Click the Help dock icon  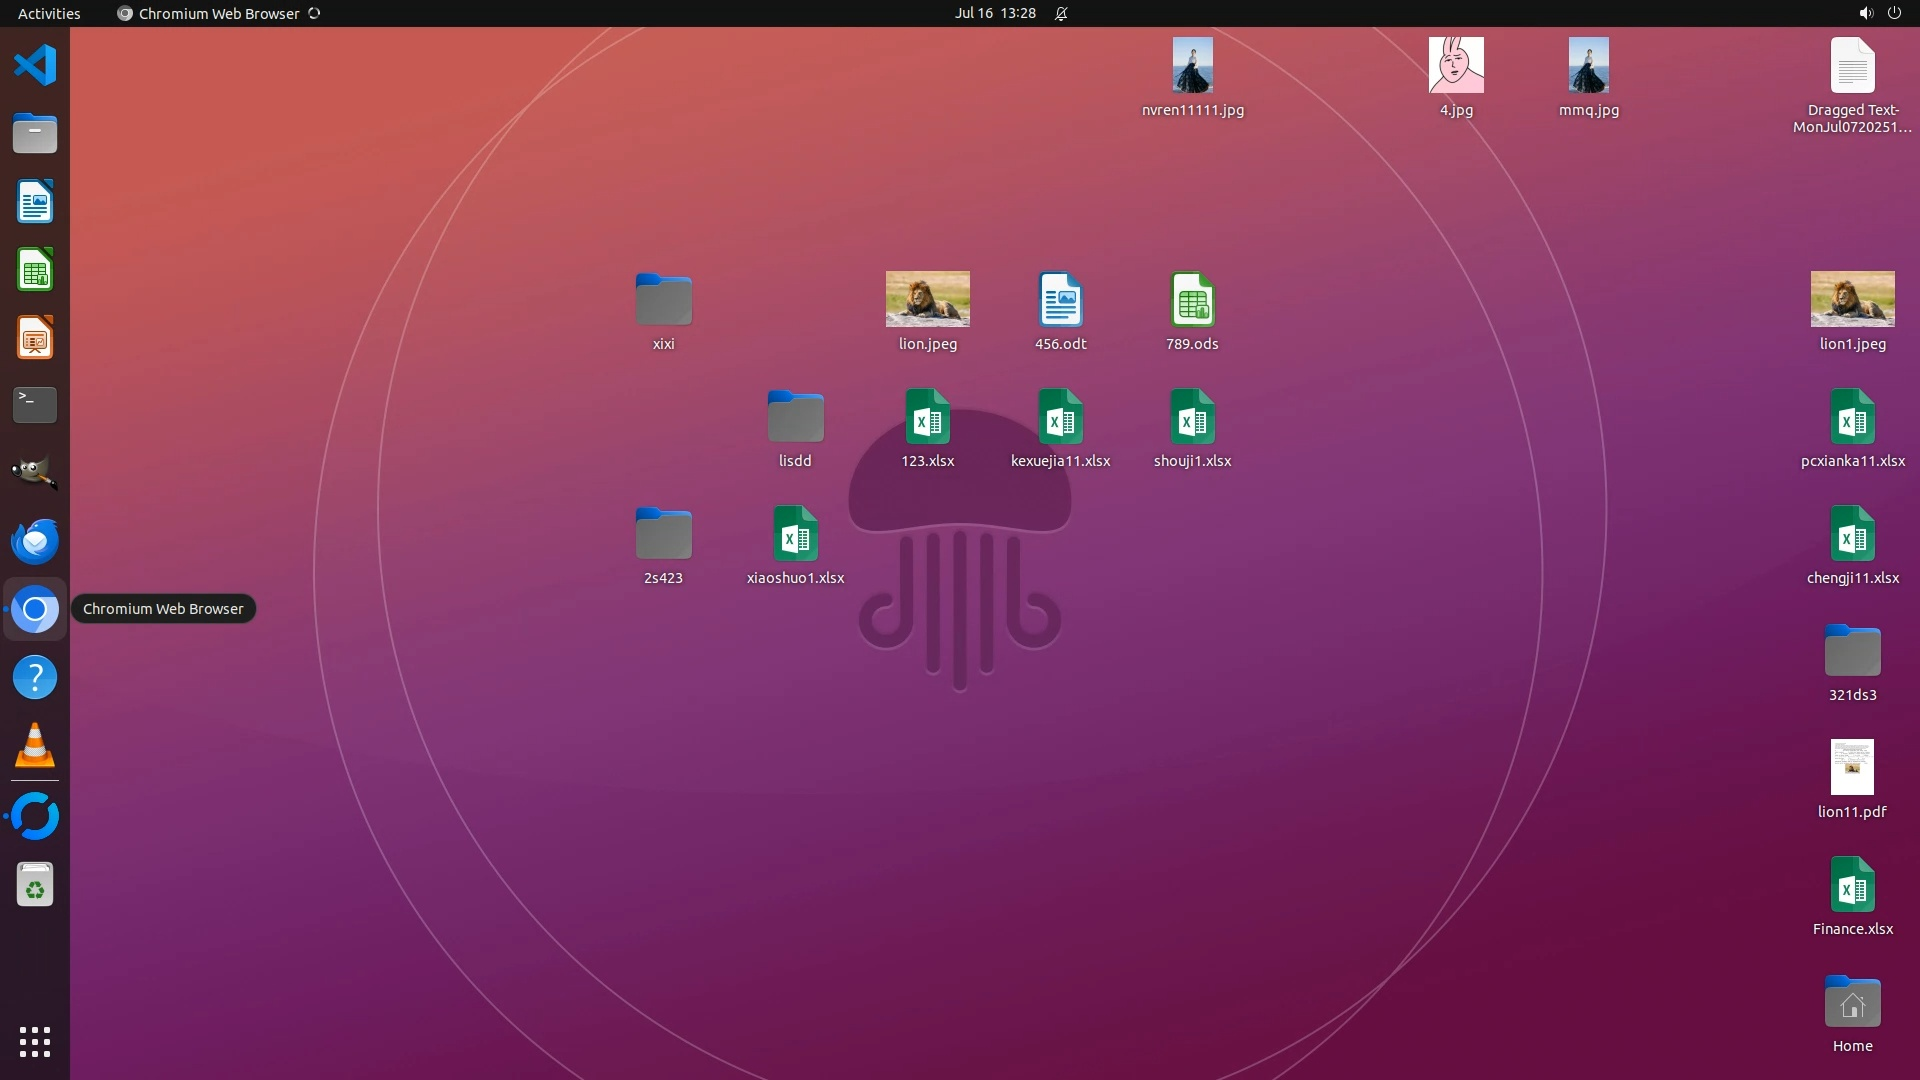pos(35,678)
